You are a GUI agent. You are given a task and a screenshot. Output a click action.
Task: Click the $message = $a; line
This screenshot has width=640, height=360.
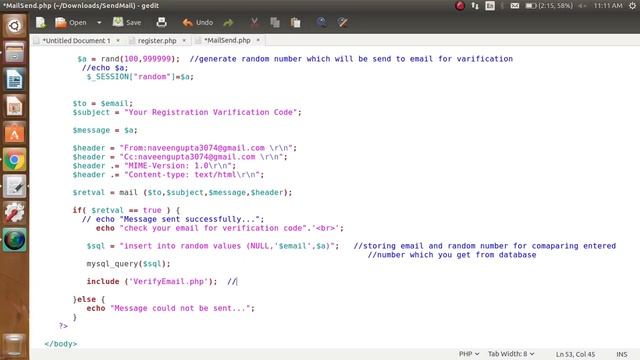(105, 130)
